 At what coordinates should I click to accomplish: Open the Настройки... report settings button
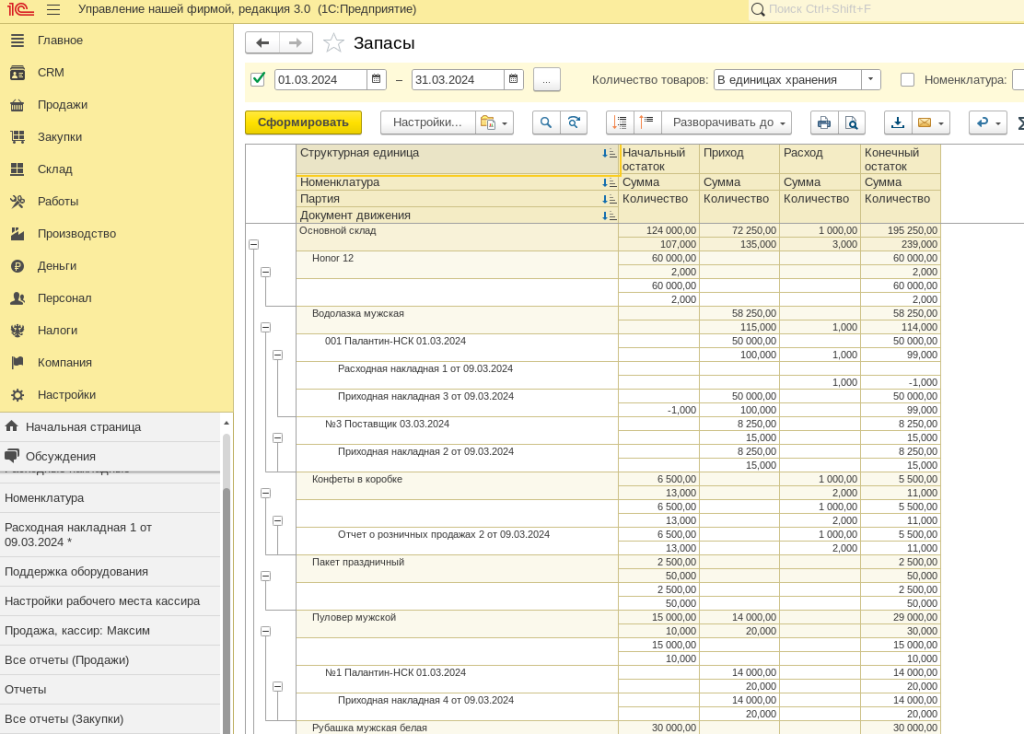tap(427, 123)
